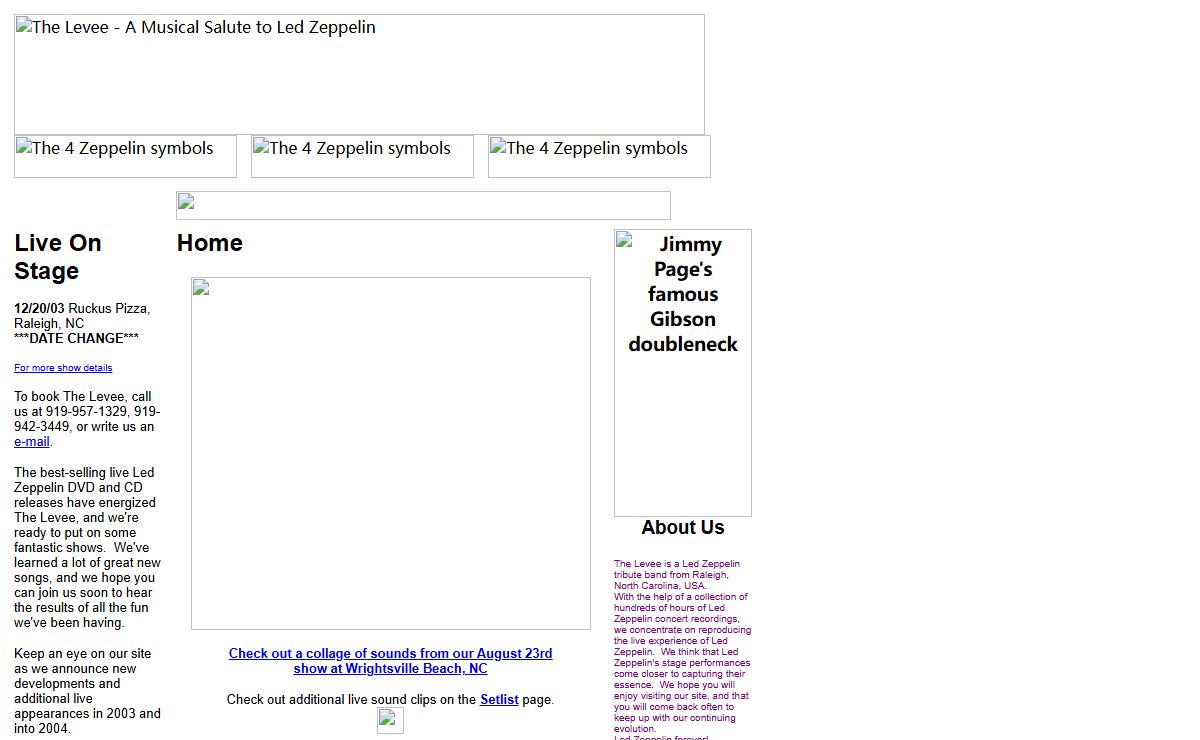1200x740 pixels.
Task: Click the 'Home' heading
Action: pos(210,243)
